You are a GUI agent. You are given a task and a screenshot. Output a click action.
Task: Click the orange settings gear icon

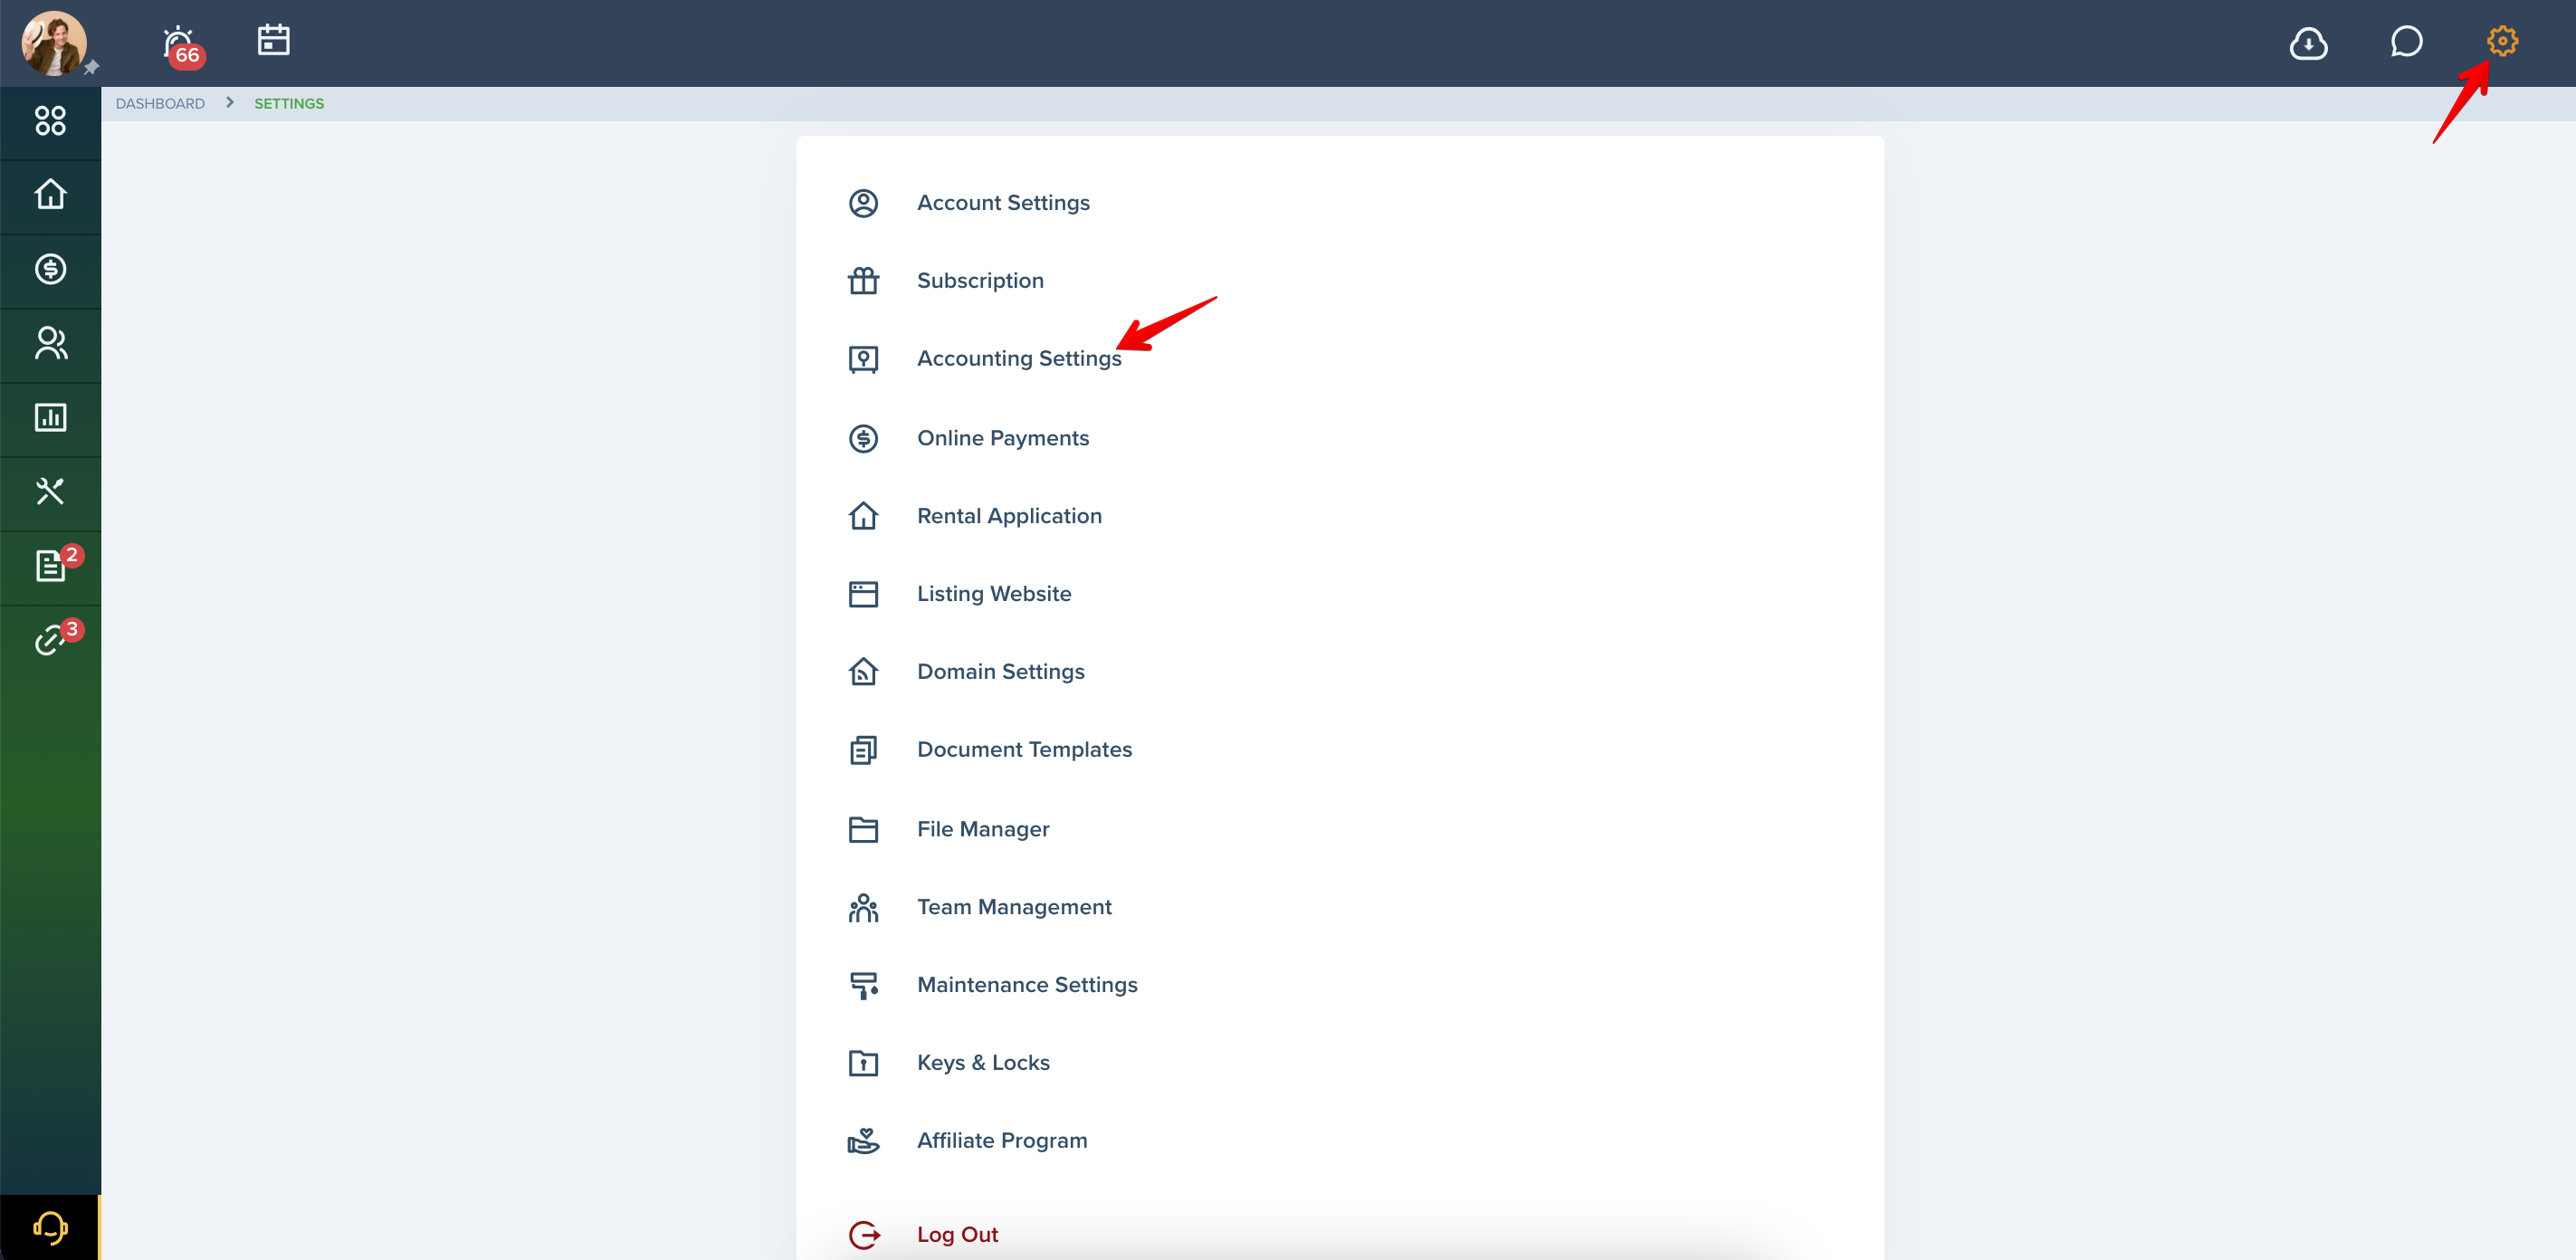point(2502,41)
